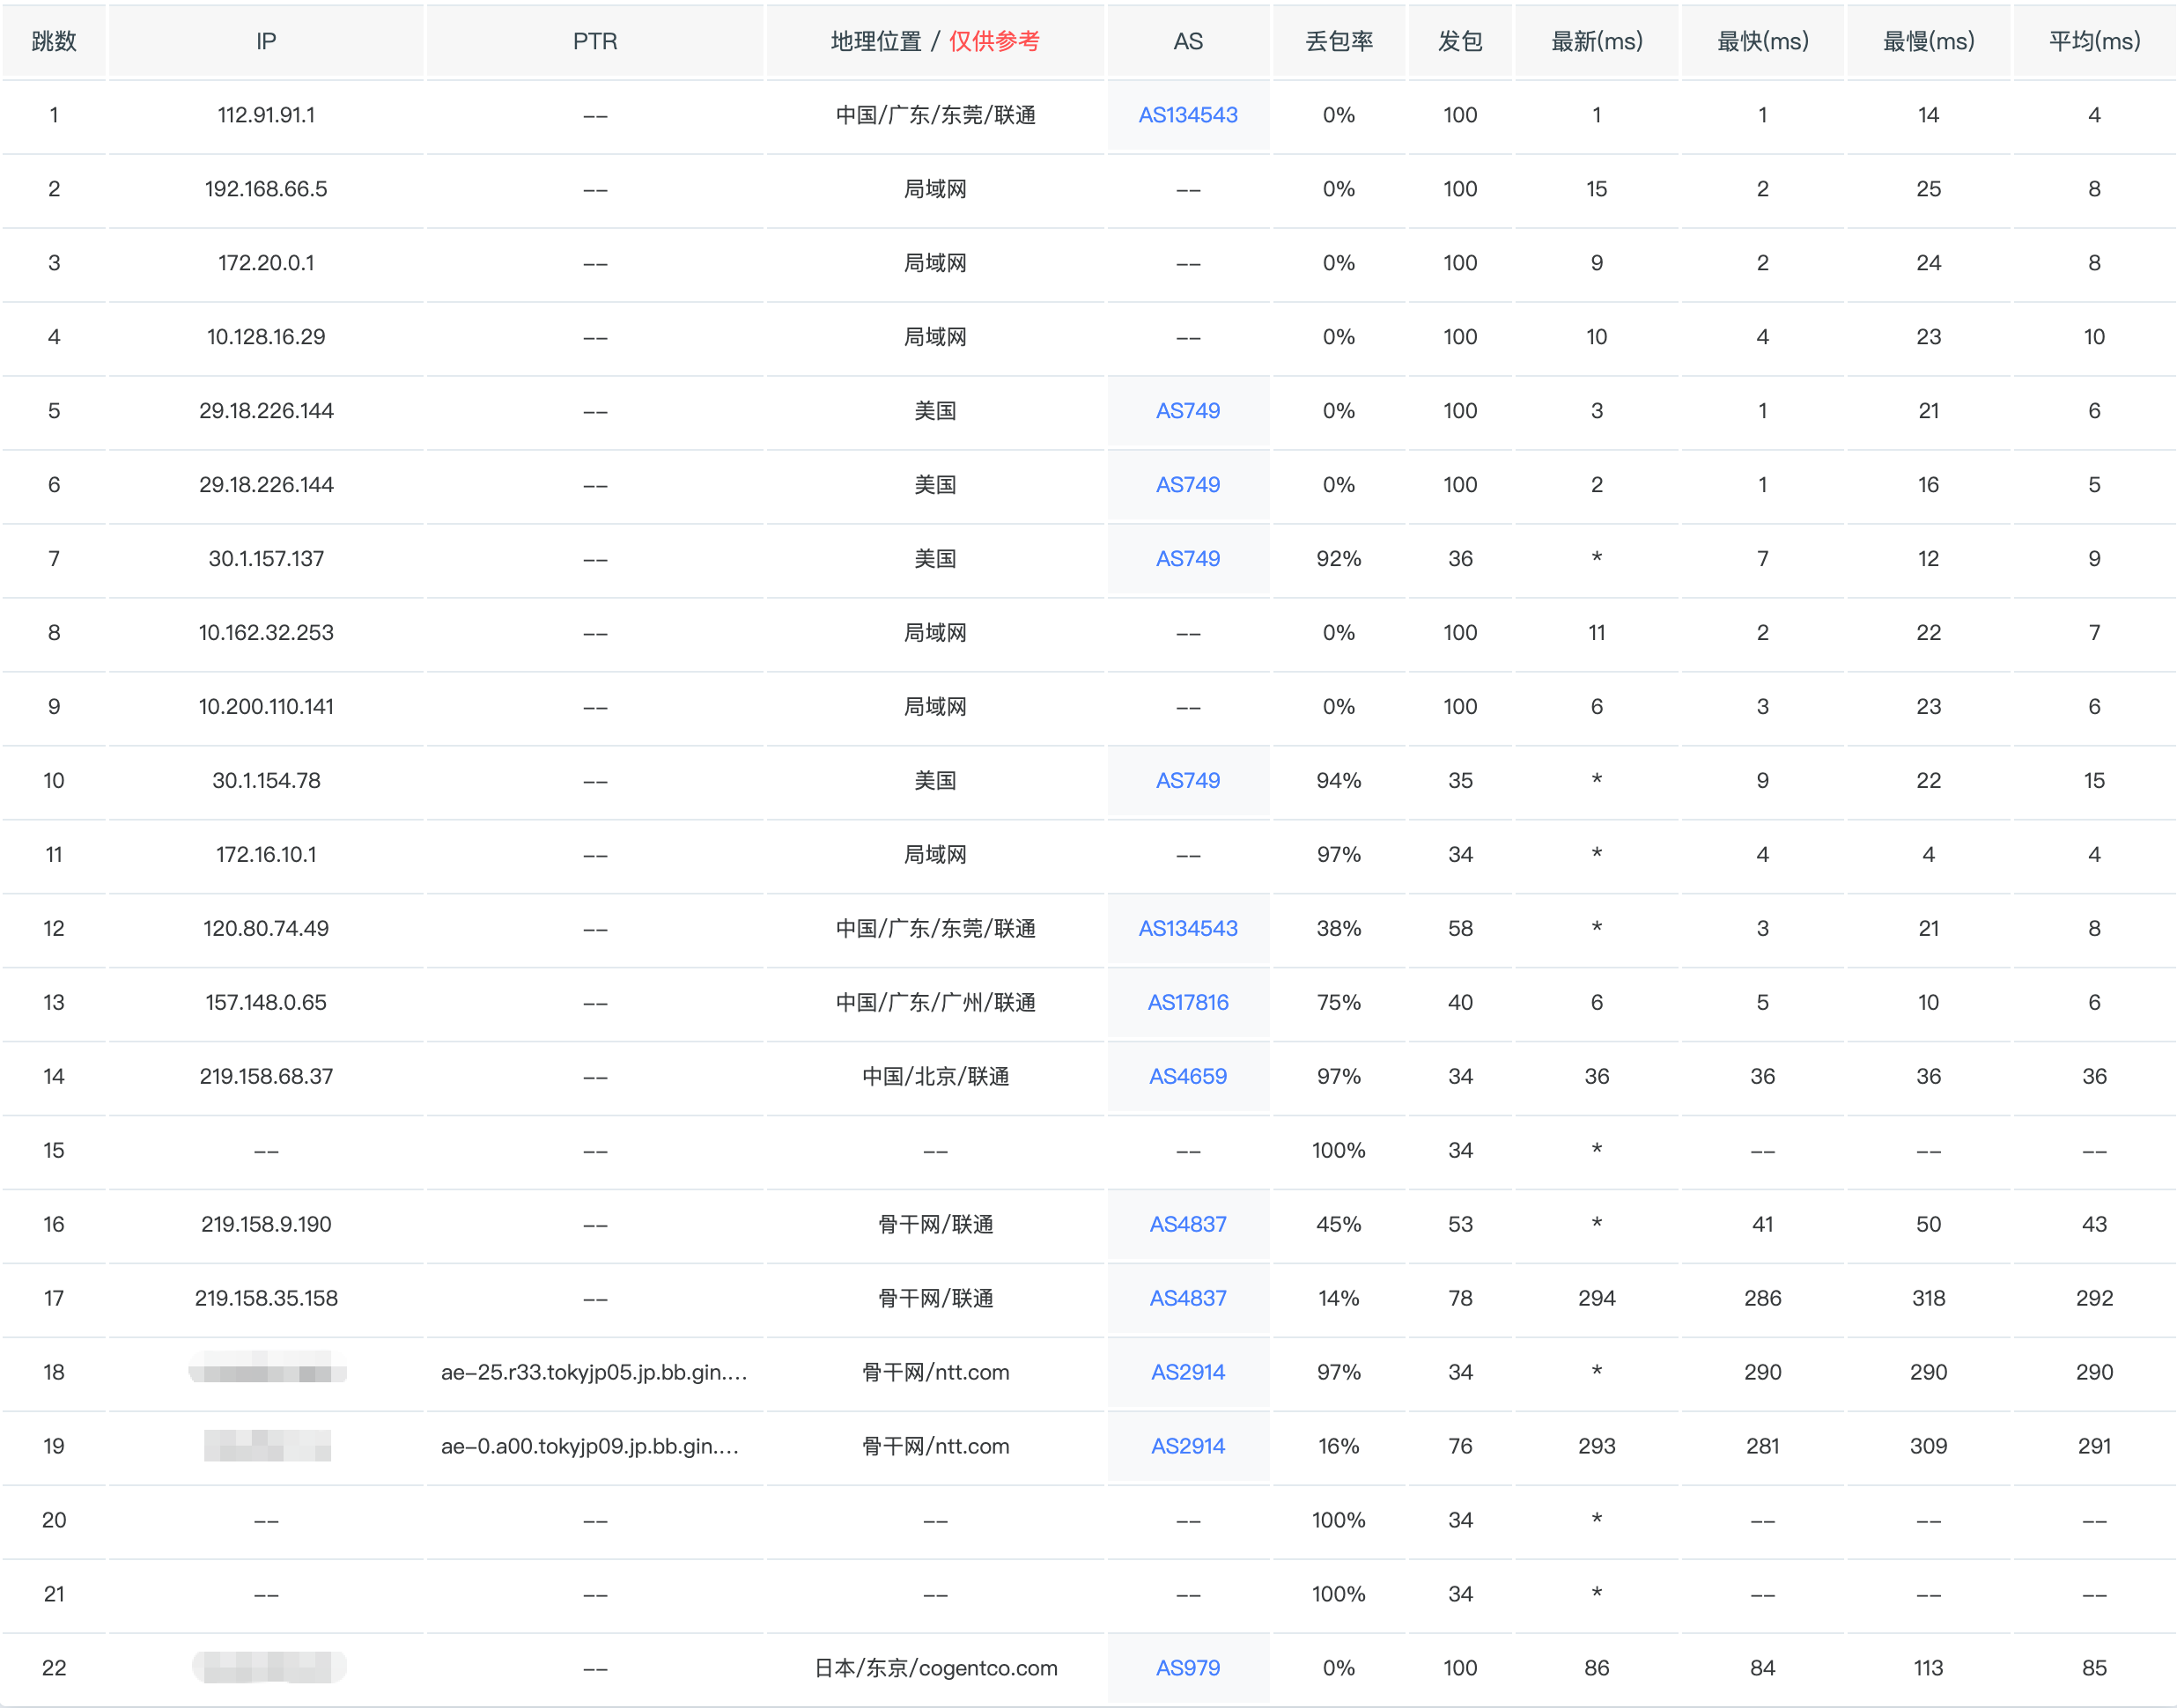The image size is (2177, 1708).
Task: Click the AS134543 link in hop 12
Action: [1187, 928]
